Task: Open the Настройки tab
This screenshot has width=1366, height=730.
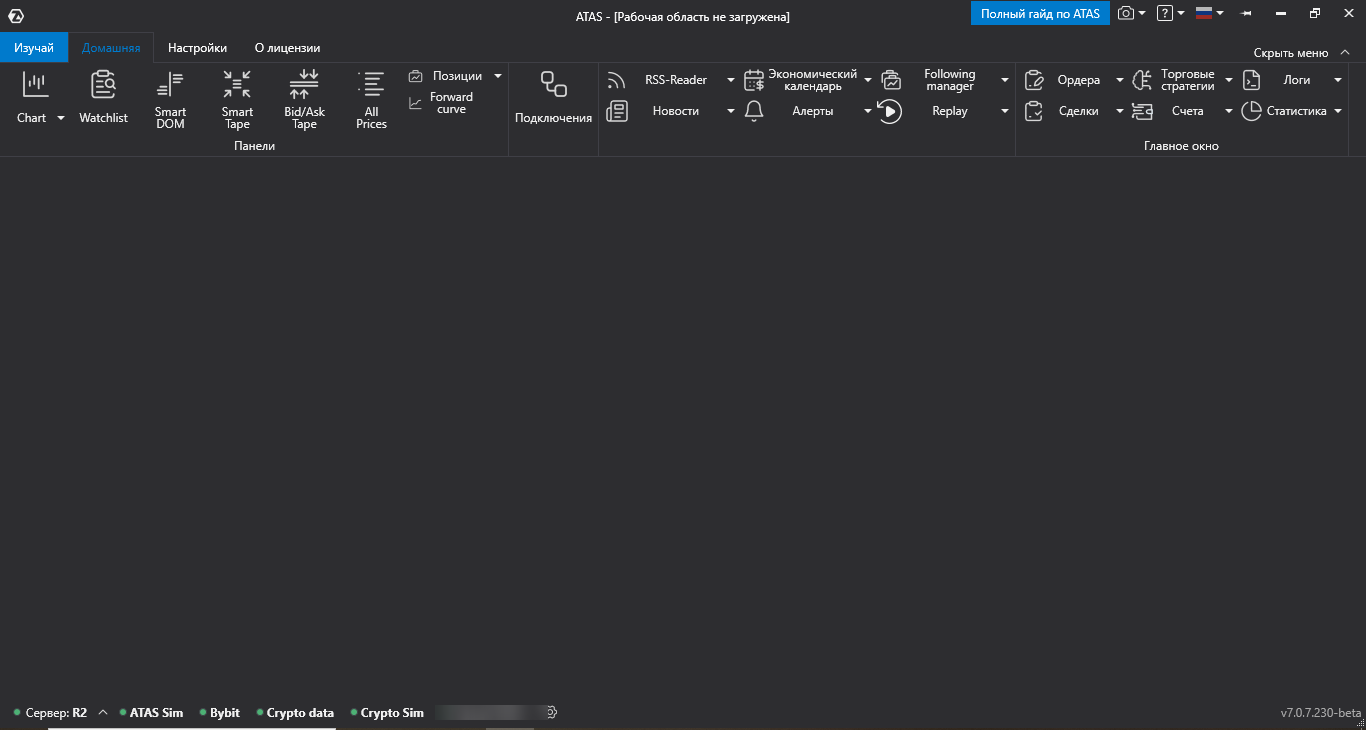Action: [x=197, y=47]
